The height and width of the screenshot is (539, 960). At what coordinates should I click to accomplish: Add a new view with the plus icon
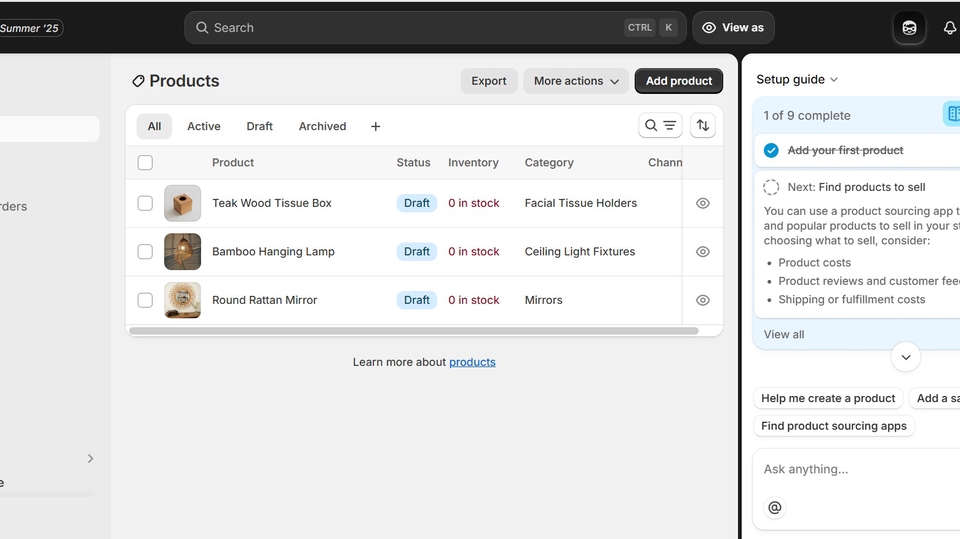click(375, 126)
